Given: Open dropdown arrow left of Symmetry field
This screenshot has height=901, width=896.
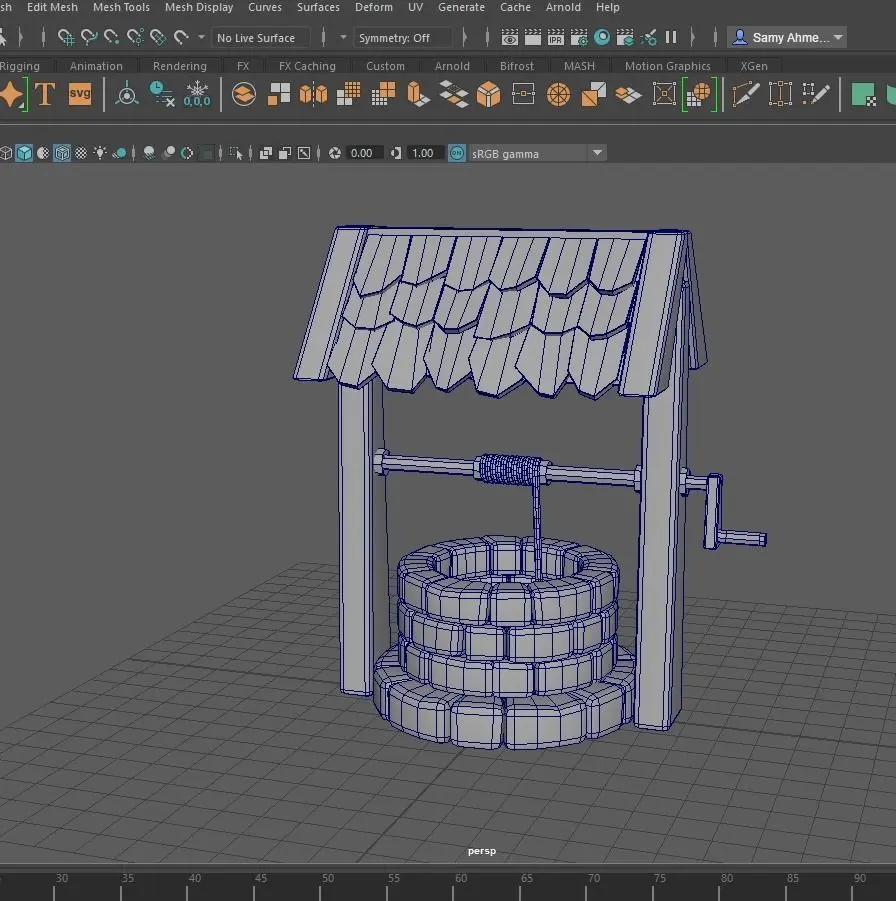Looking at the screenshot, I should 343,37.
